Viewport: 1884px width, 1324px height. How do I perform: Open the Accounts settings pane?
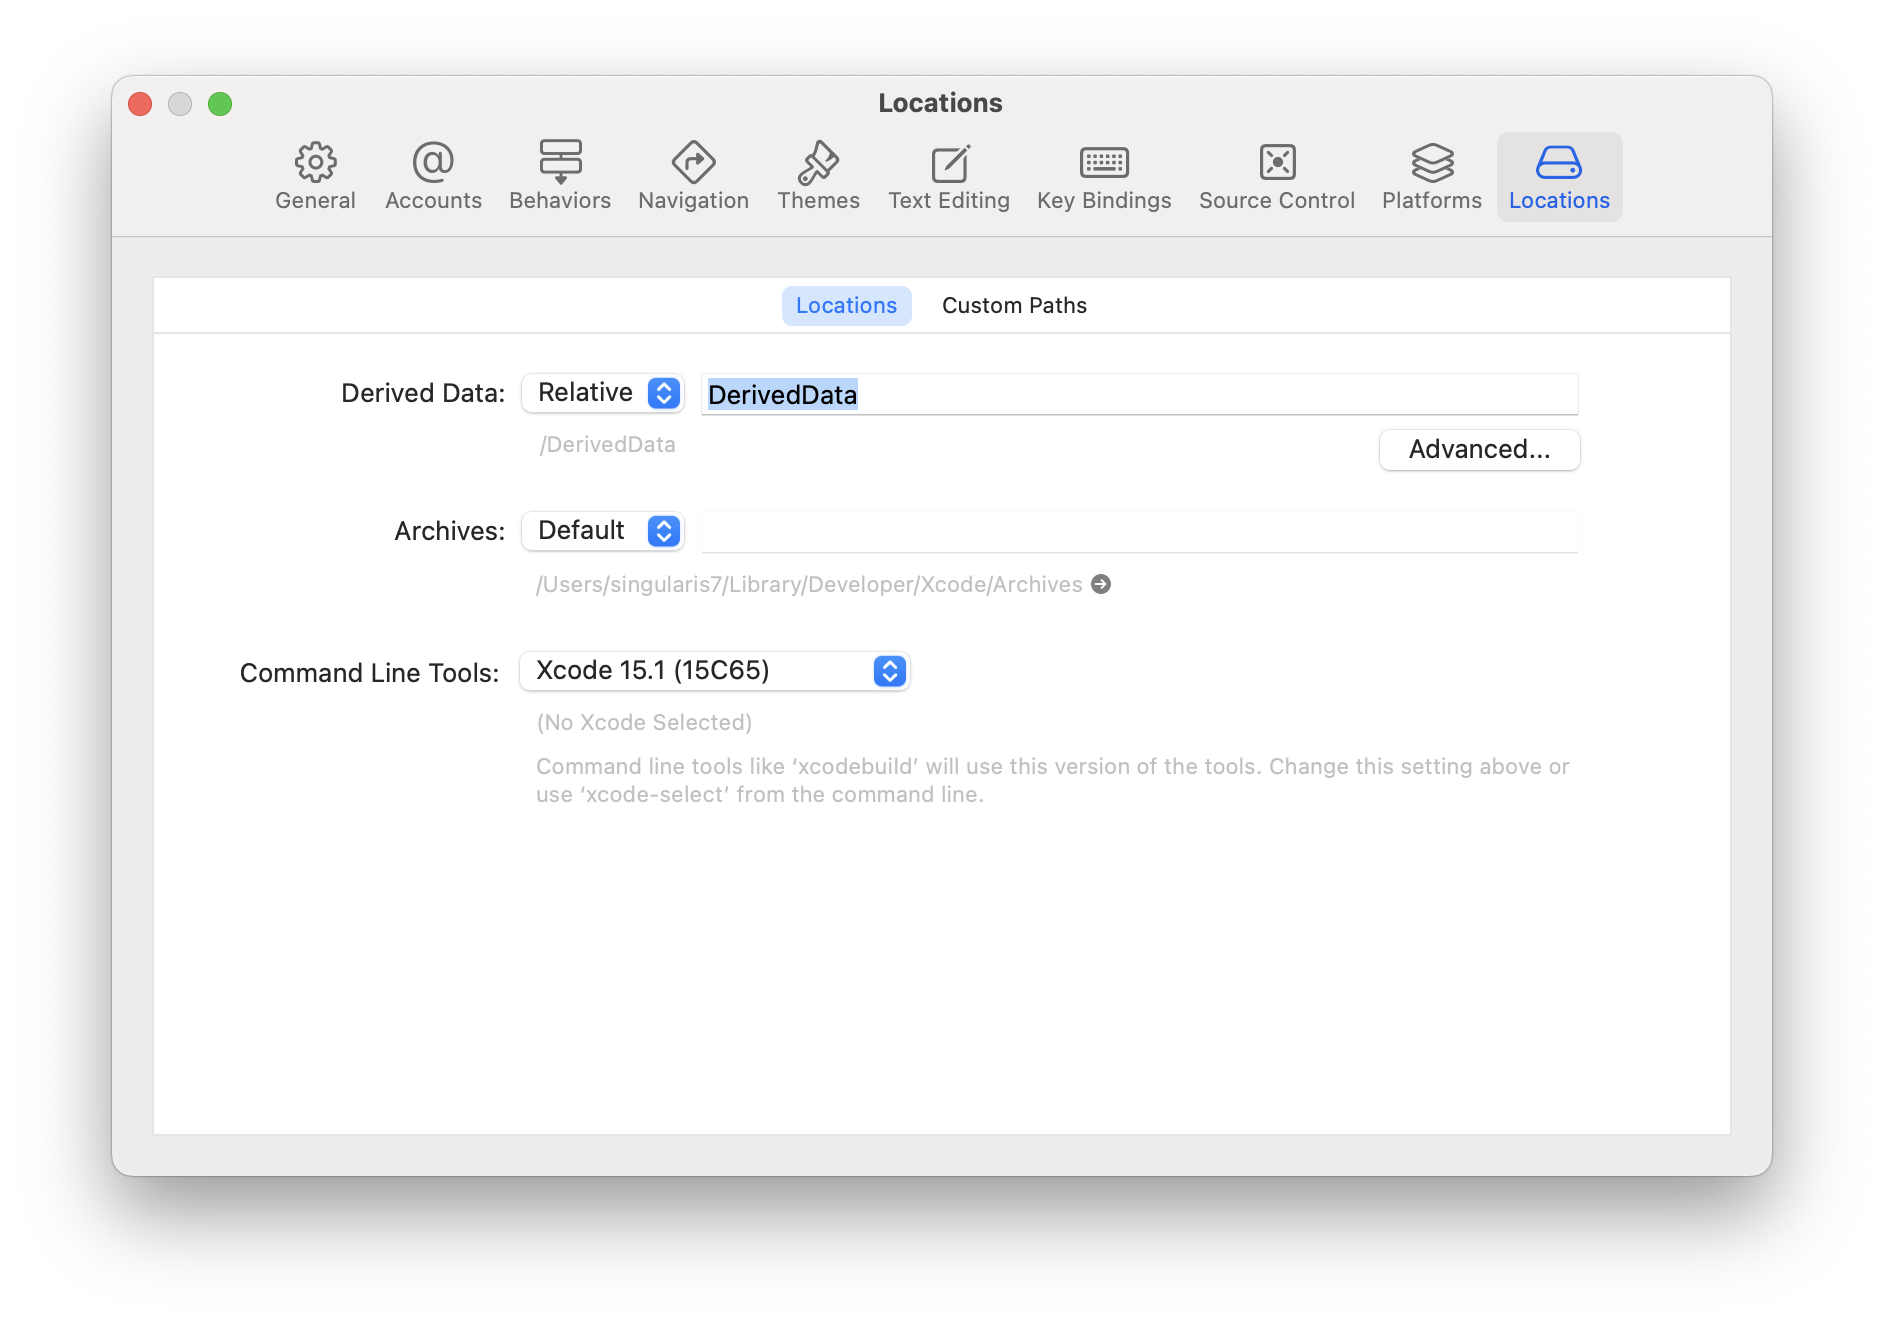click(433, 177)
